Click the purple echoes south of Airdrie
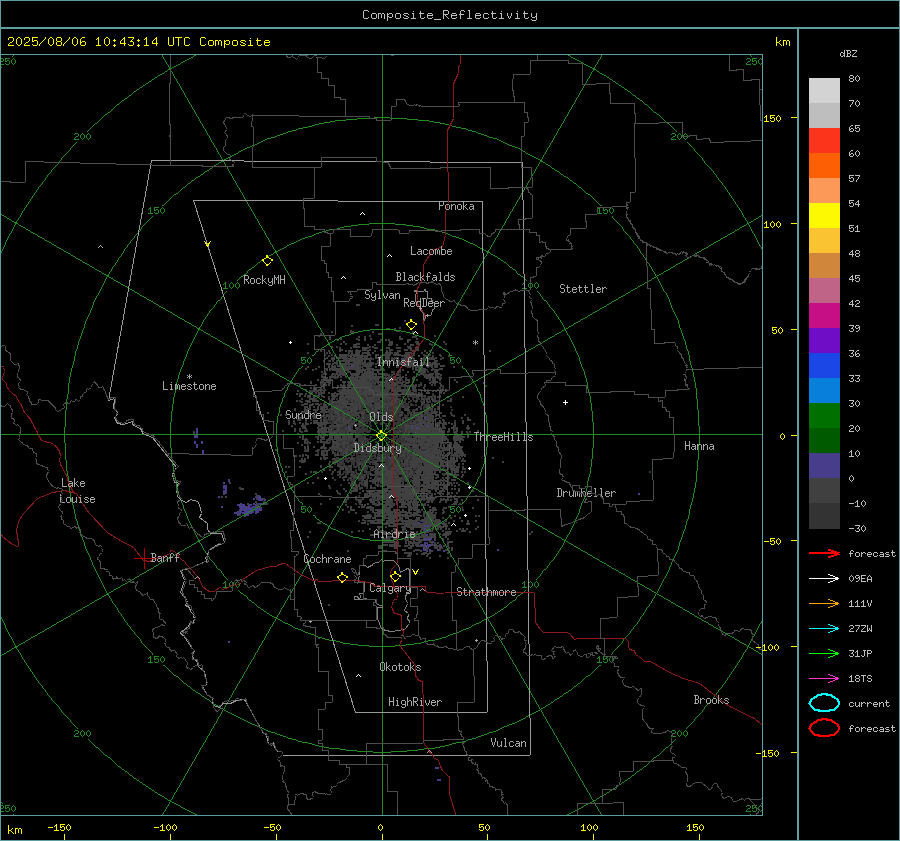Screen dimensions: 900x841 tap(429, 541)
